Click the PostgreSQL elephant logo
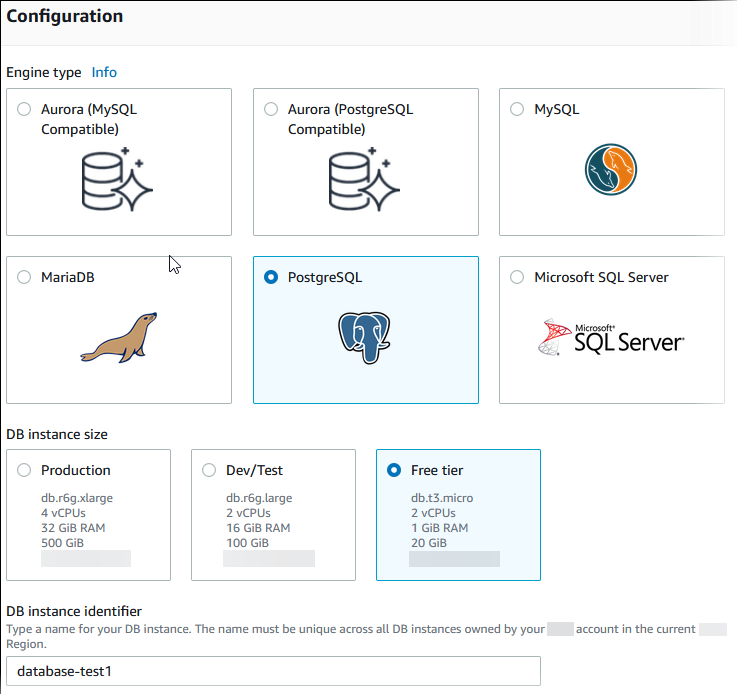This screenshot has width=737, height=694. [x=363, y=338]
